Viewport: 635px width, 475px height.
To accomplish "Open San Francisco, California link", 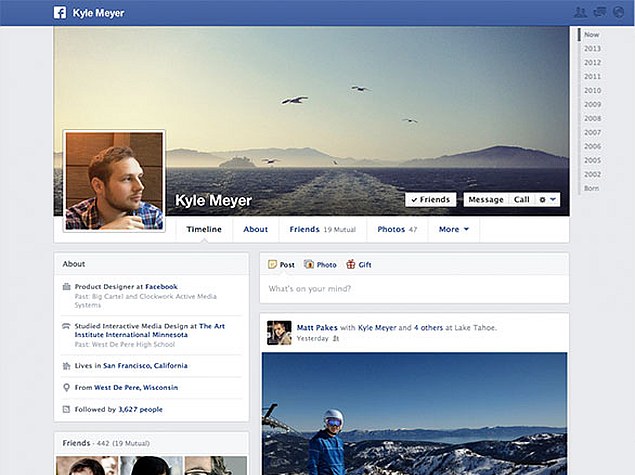I will click(x=145, y=366).
